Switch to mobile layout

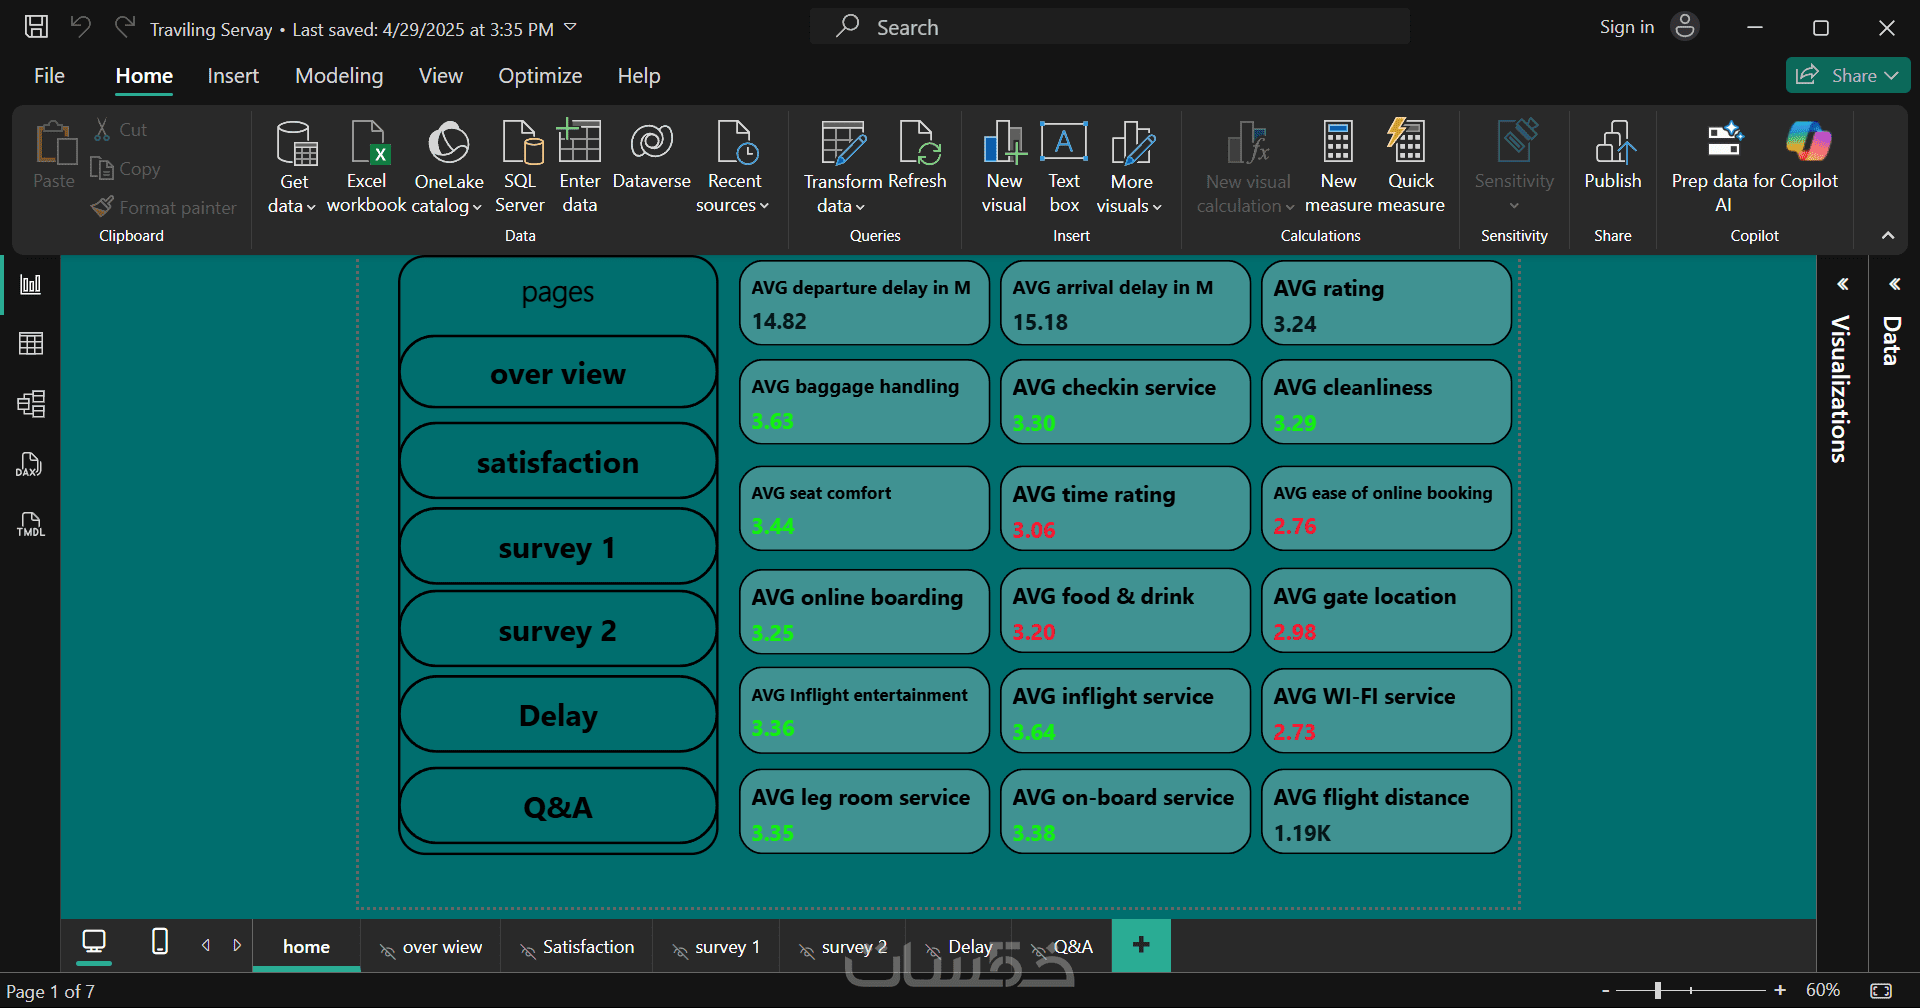[x=159, y=942]
